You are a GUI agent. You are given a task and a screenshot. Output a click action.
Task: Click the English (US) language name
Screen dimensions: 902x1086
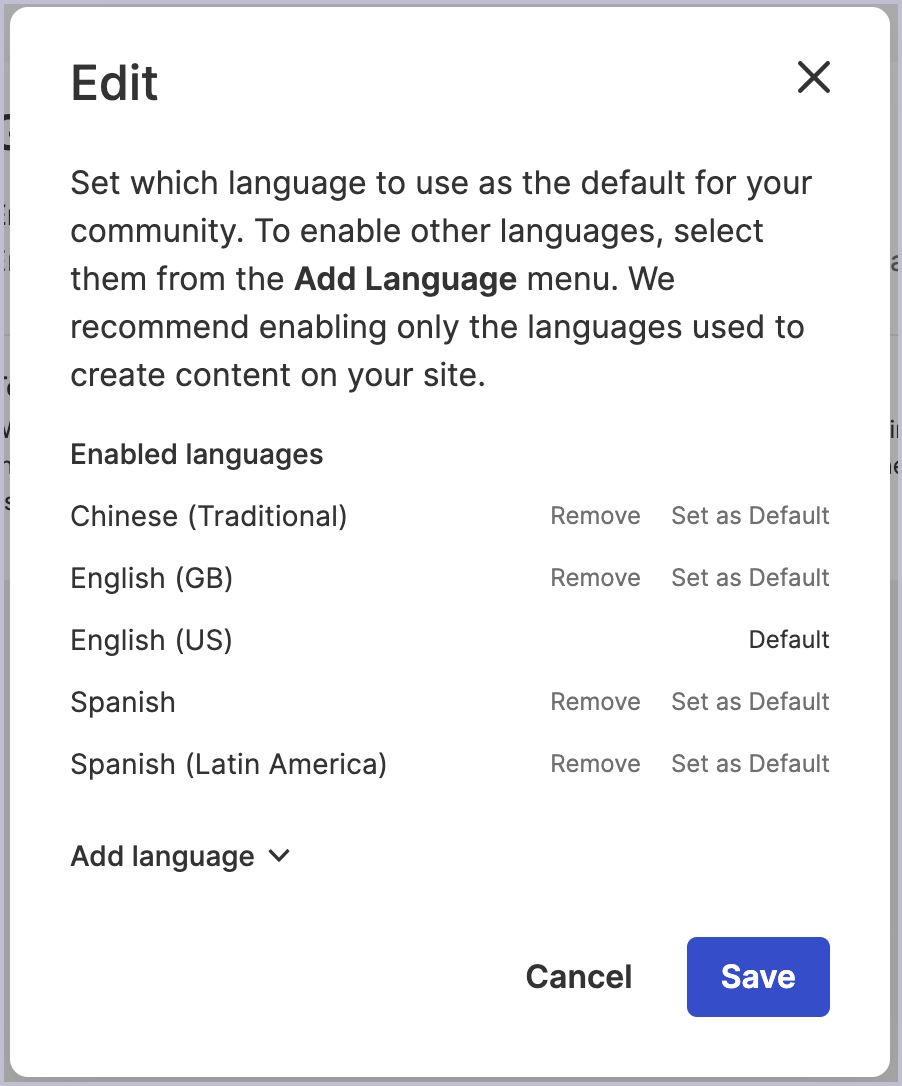tap(152, 640)
